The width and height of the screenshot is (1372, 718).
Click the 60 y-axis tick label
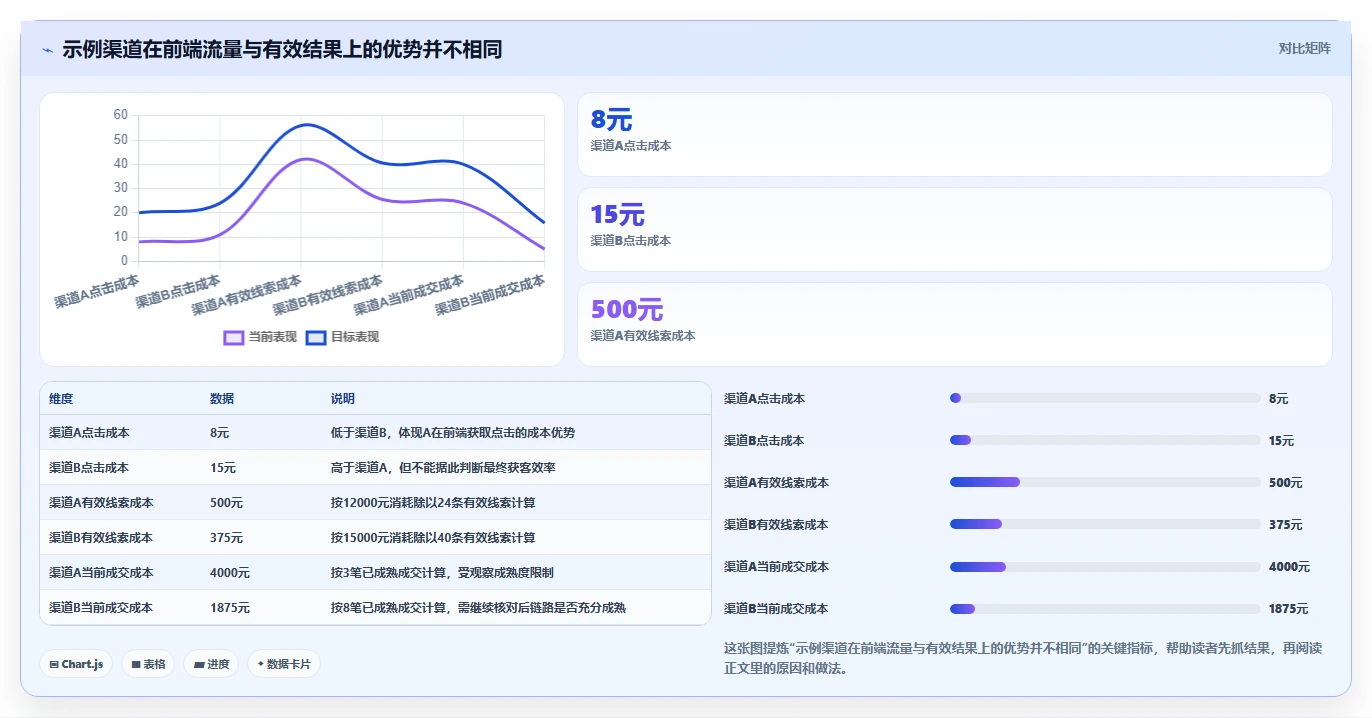(121, 115)
